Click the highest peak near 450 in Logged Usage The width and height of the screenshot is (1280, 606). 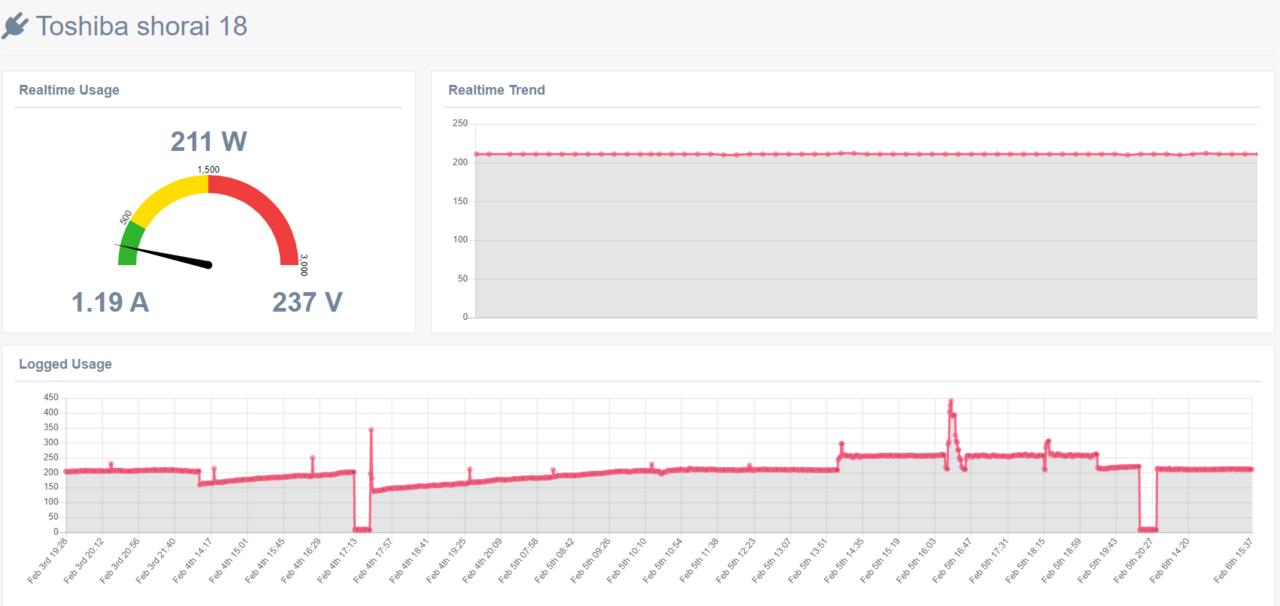tap(950, 401)
